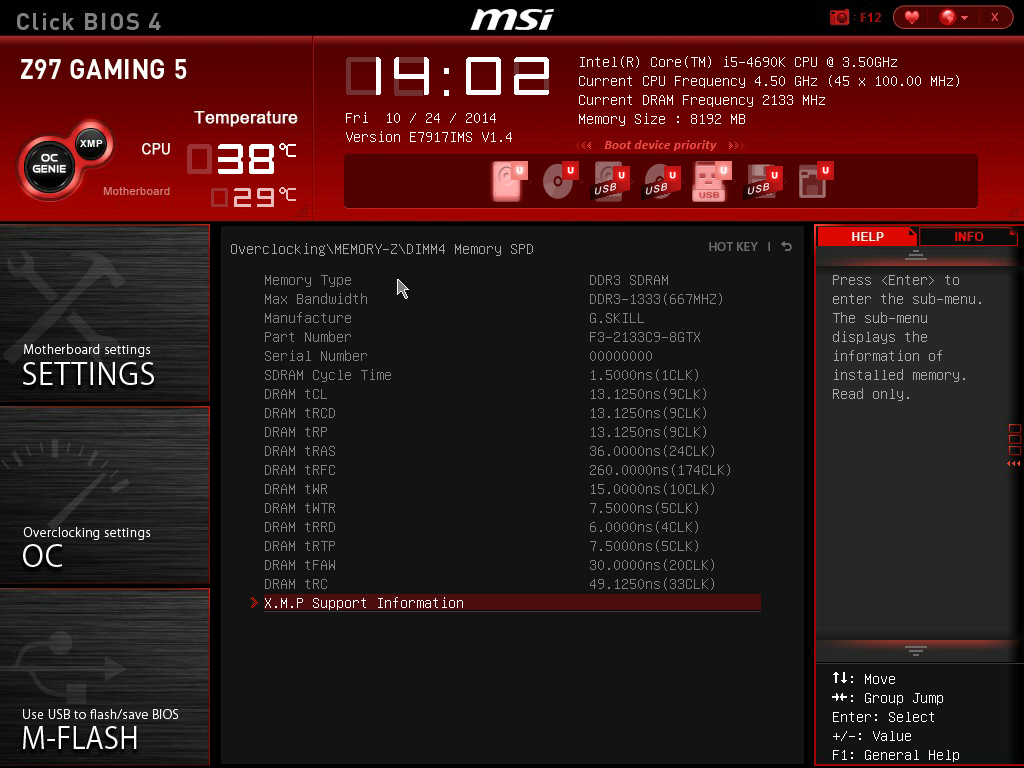Click the SDRAM Cycle Time label
This screenshot has width=1024, height=768.
pos(327,375)
